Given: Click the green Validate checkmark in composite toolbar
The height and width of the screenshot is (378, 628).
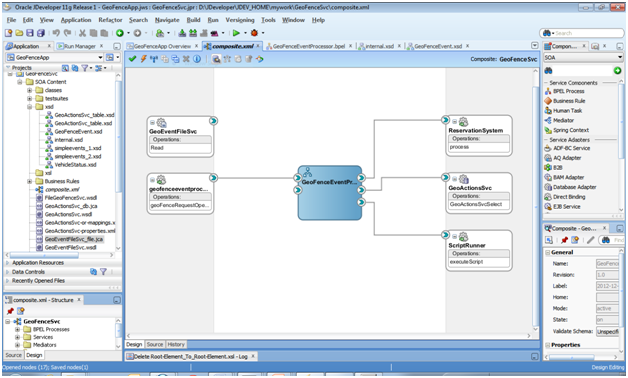Looking at the screenshot, I should 132,59.
